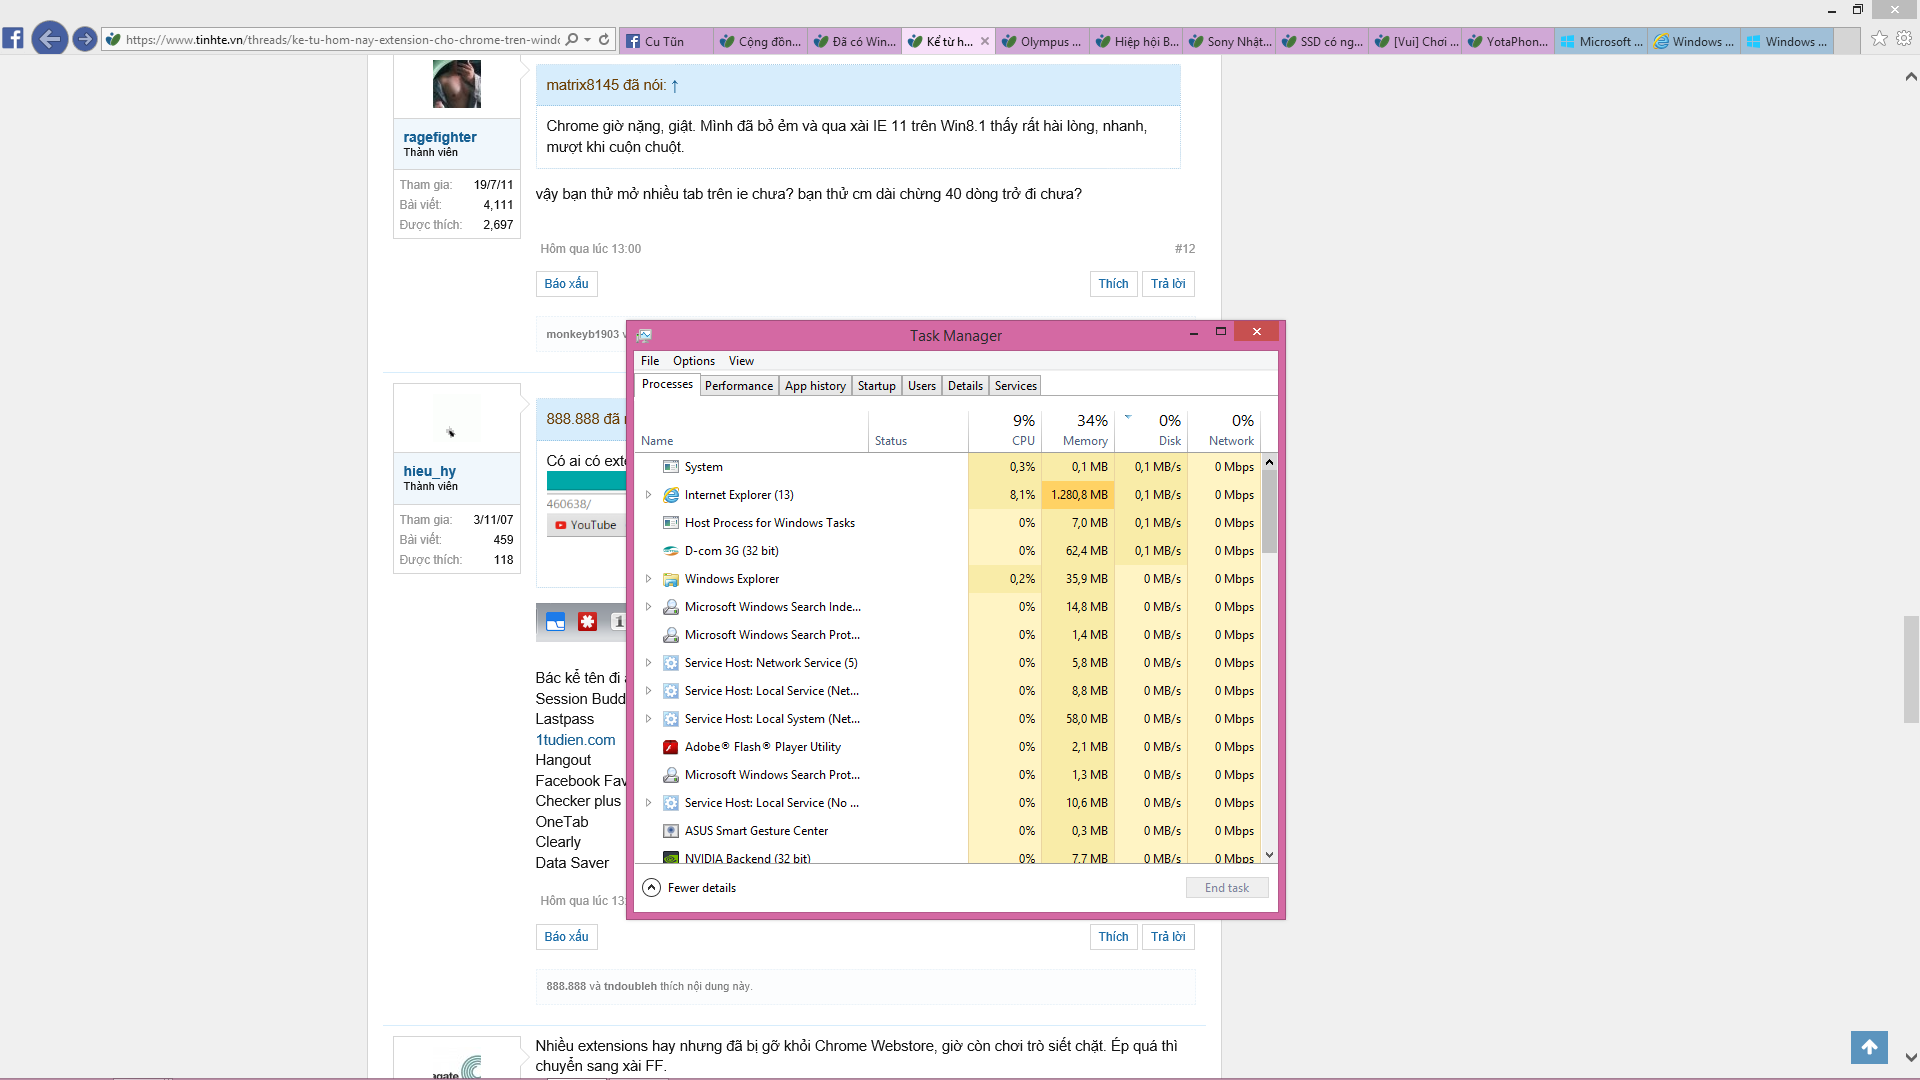Viewport: 1920px width, 1080px height.
Task: Sort processes by the Memory column header
Action: (x=1078, y=430)
